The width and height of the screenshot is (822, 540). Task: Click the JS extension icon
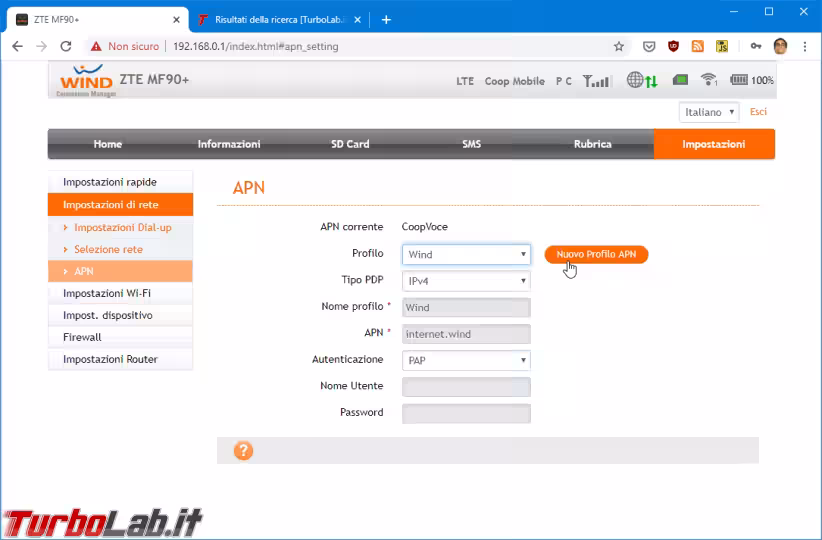pos(722,46)
